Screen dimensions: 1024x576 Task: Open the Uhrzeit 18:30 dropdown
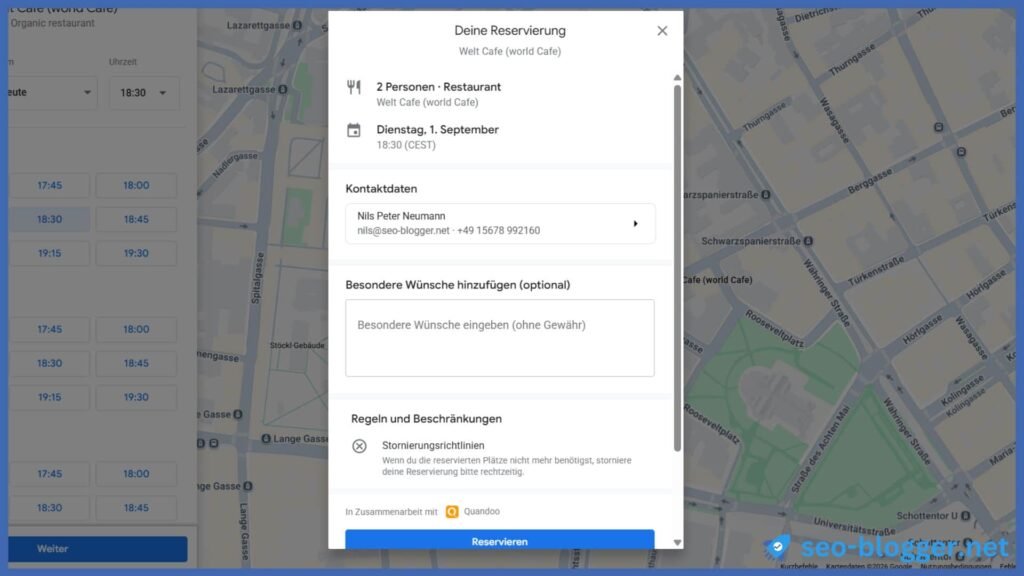point(143,93)
